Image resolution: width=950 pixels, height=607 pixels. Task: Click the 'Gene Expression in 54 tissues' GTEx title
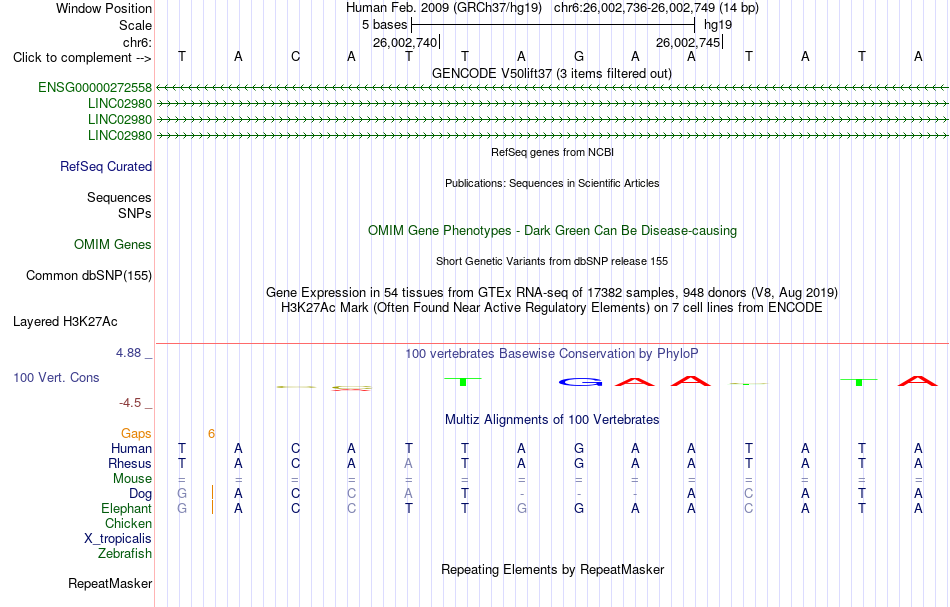click(x=552, y=293)
